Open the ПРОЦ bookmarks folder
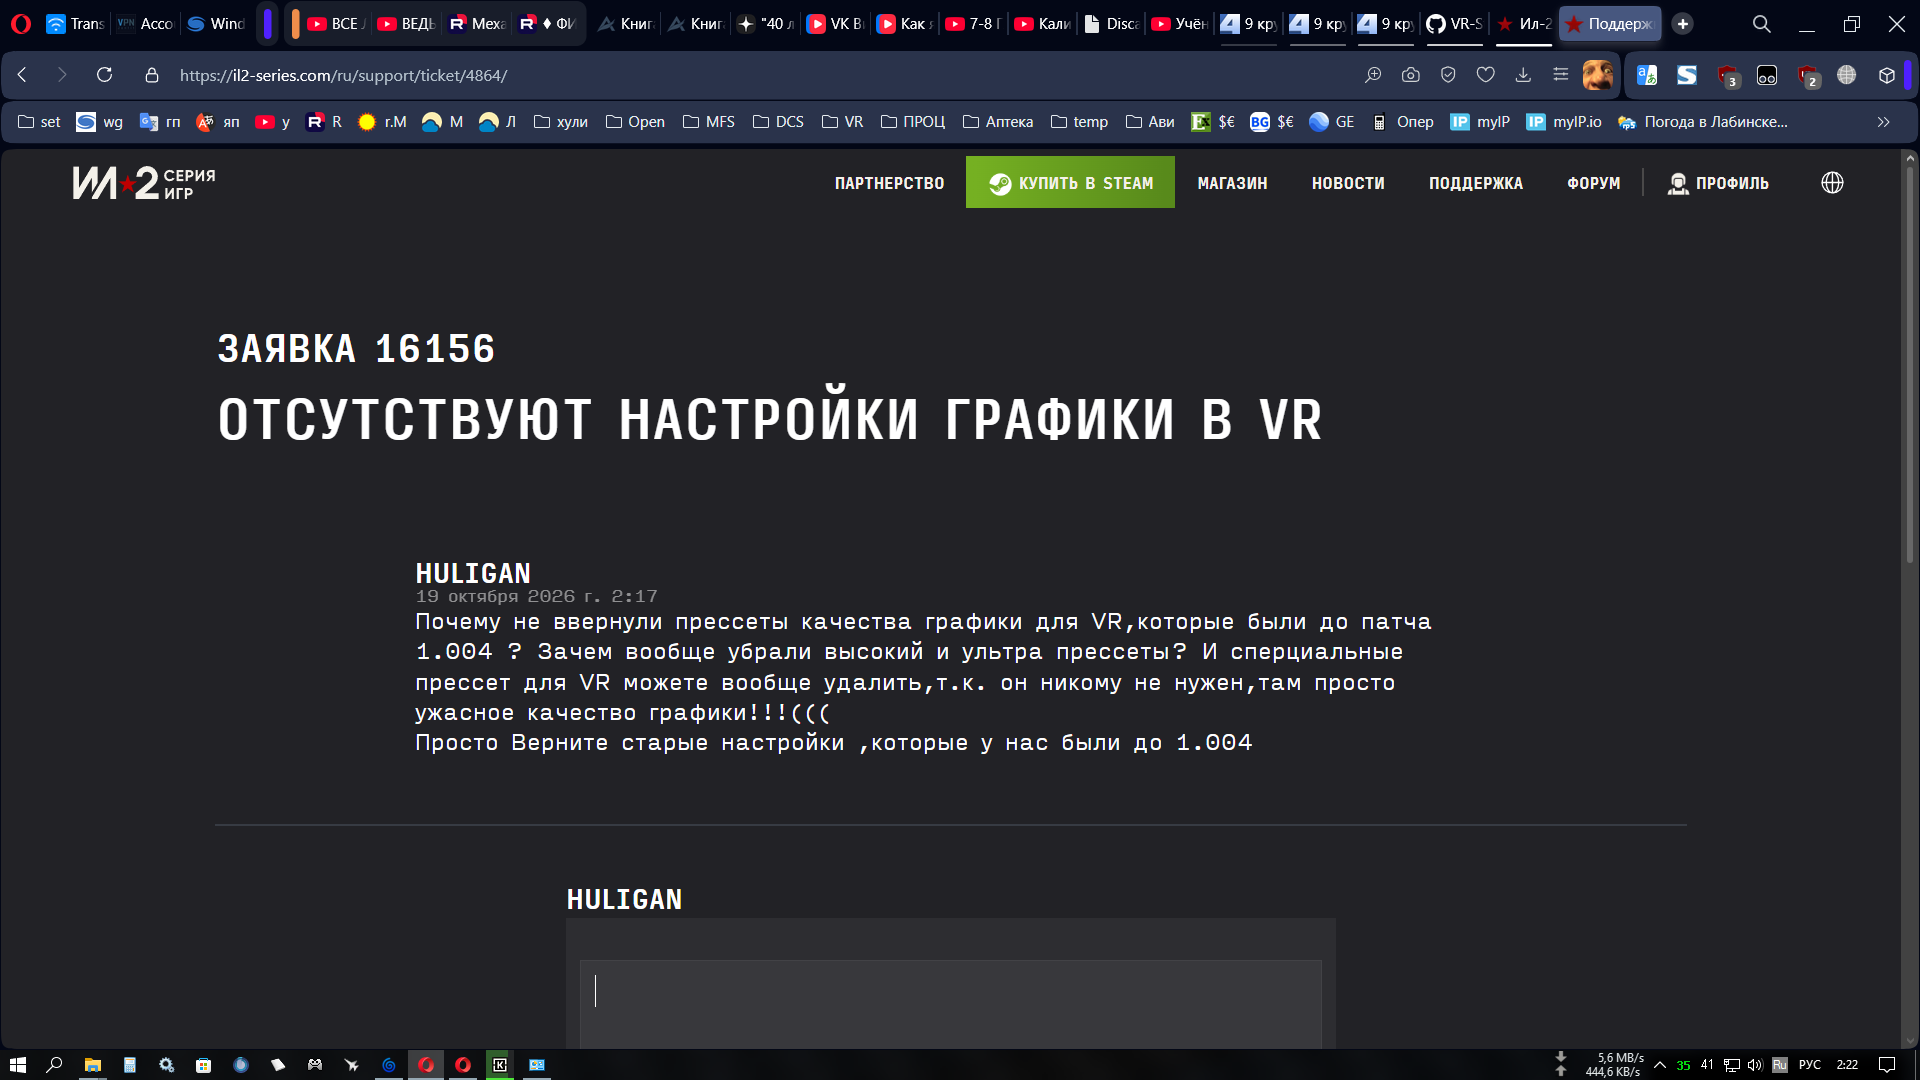The width and height of the screenshot is (1920, 1080). [912, 122]
